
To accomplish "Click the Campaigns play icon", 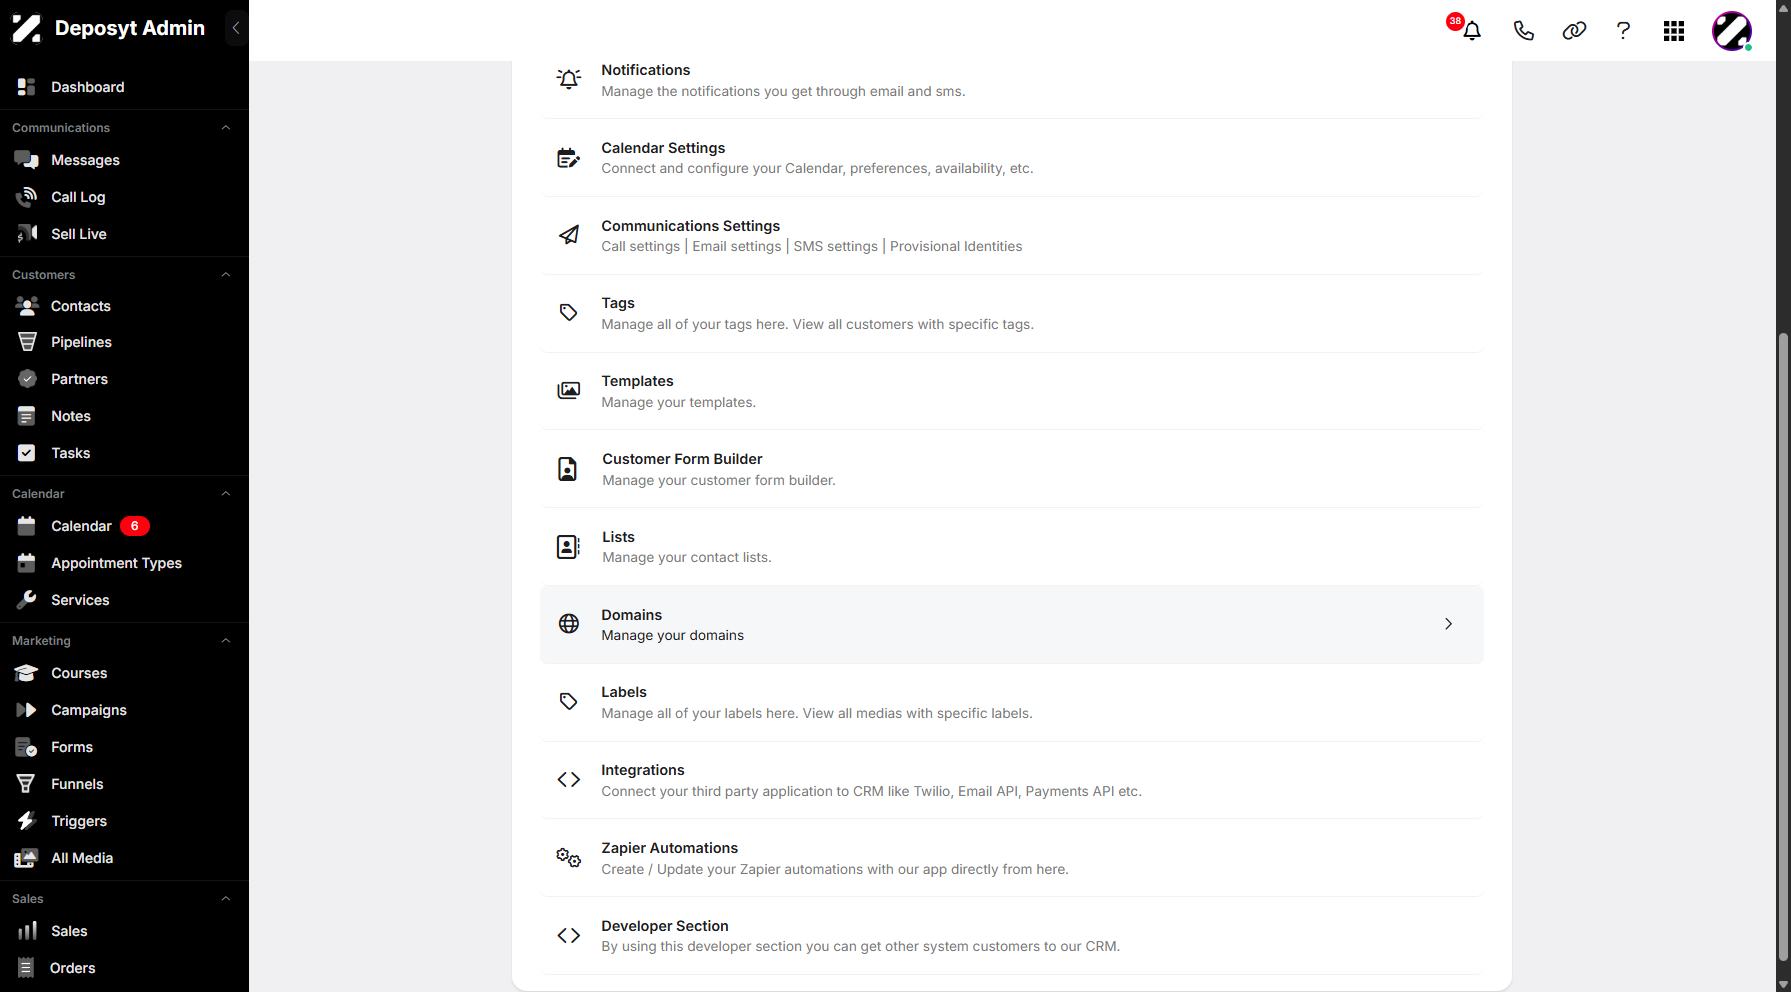I will pyautogui.click(x=27, y=710).
